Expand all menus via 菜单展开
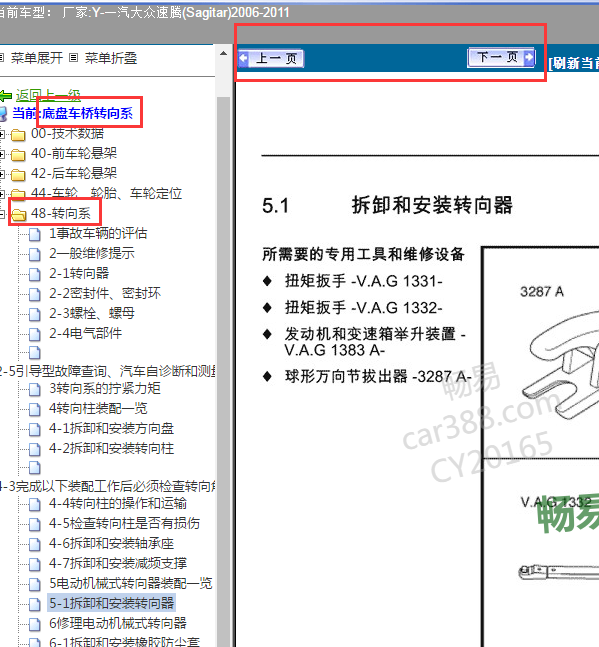The image size is (599, 647). pyautogui.click(x=36, y=58)
